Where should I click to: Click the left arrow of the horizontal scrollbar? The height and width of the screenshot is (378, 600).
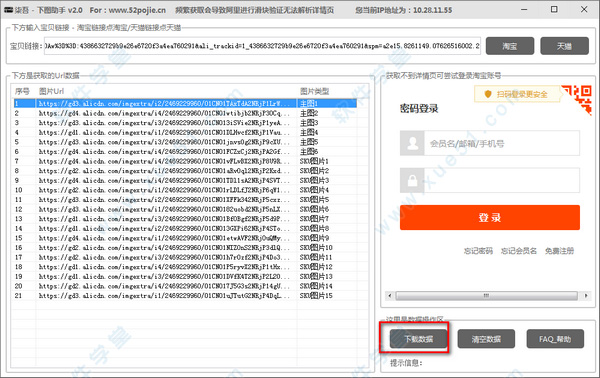coord(390,296)
